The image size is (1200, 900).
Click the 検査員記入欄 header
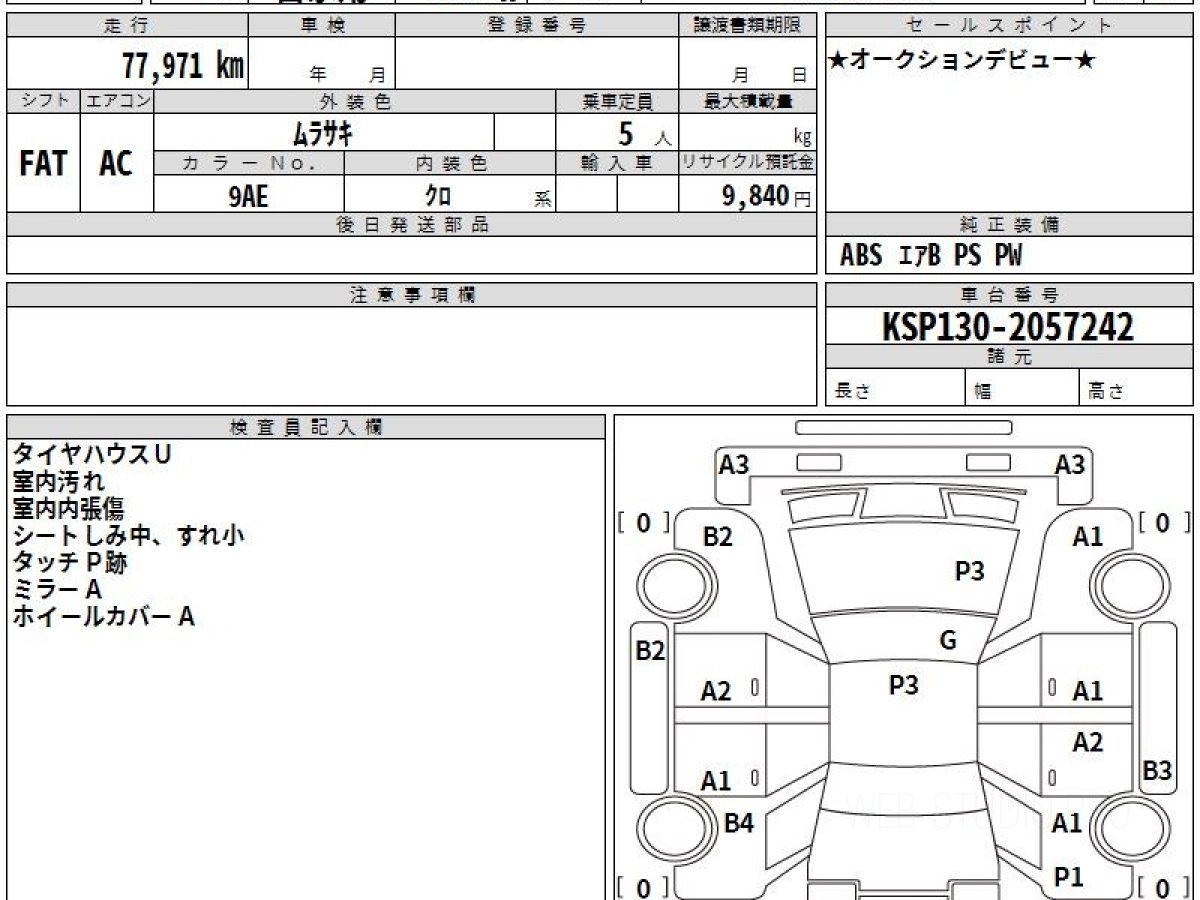pos(306,427)
